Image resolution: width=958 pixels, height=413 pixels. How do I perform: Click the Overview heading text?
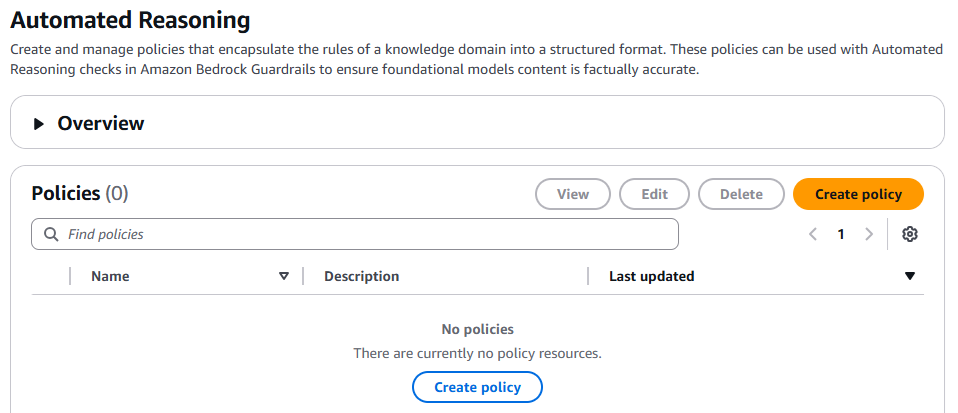click(x=100, y=124)
